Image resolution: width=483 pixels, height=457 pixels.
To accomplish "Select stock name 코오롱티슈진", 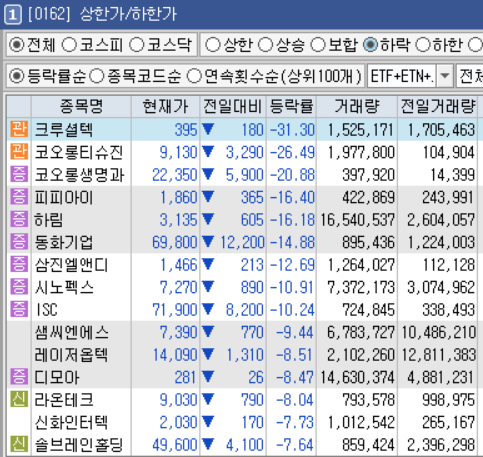I will (79, 152).
